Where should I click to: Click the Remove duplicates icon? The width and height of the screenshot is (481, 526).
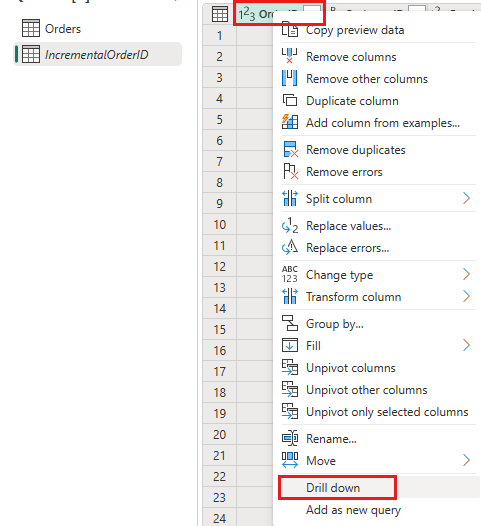(290, 149)
